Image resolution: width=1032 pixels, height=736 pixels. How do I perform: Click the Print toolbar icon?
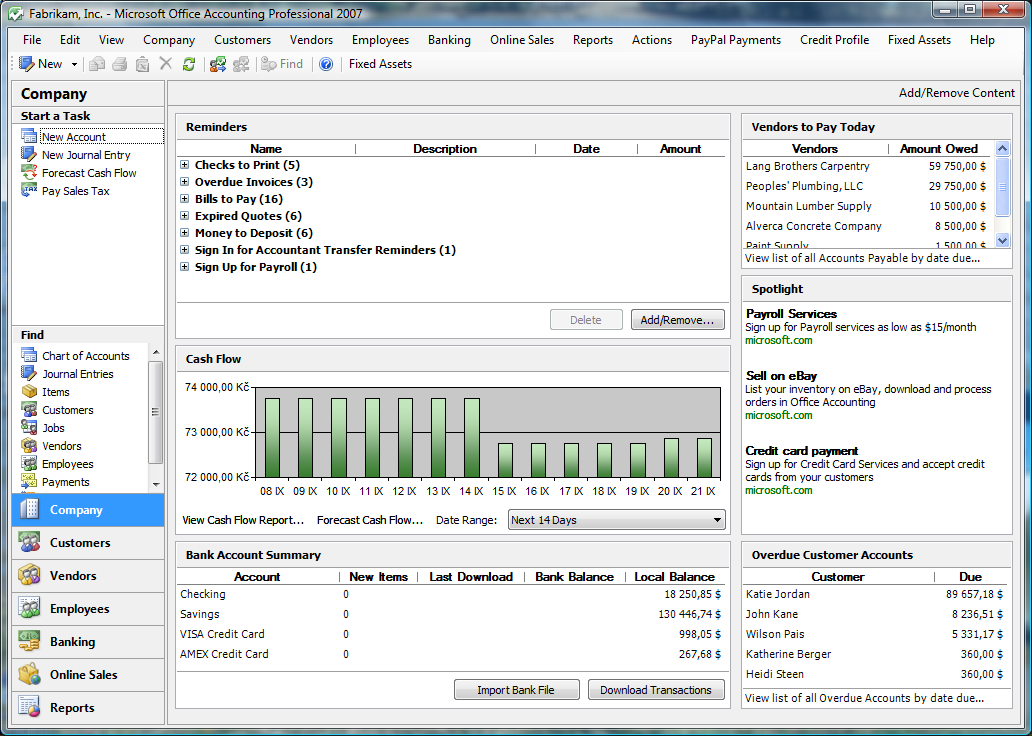click(120, 64)
